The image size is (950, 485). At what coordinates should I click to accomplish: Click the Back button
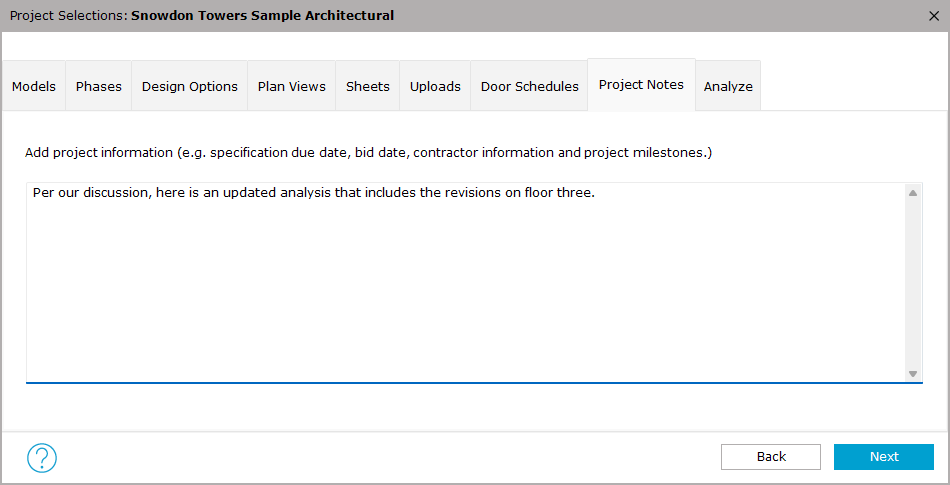(x=771, y=457)
